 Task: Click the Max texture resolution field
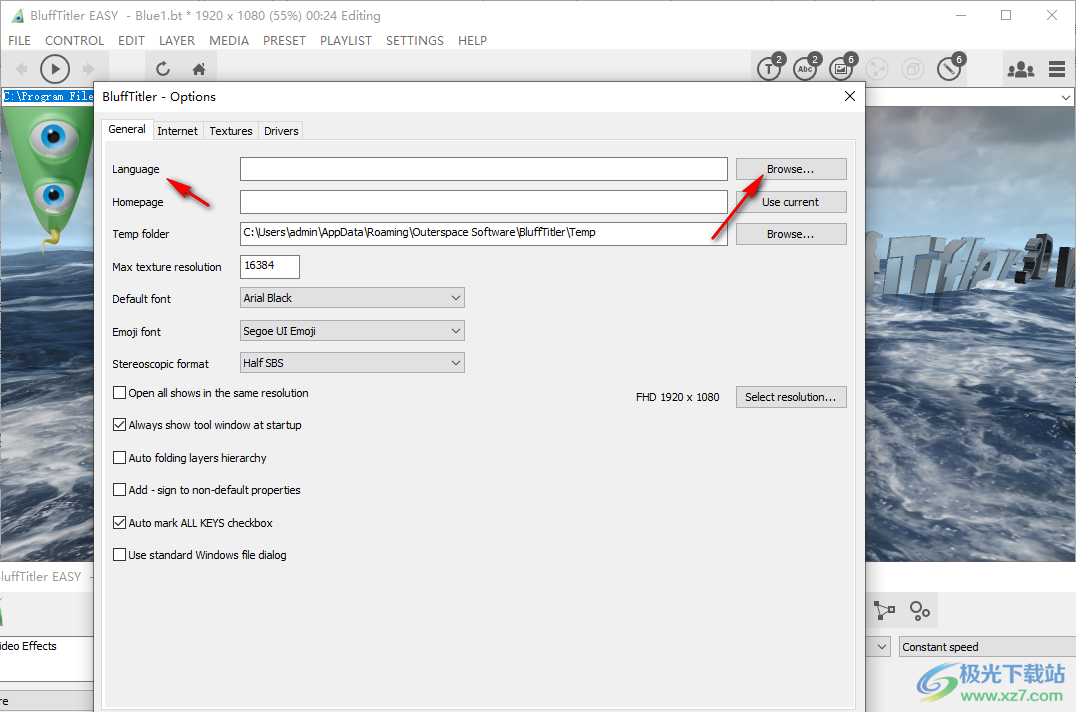[x=270, y=267]
